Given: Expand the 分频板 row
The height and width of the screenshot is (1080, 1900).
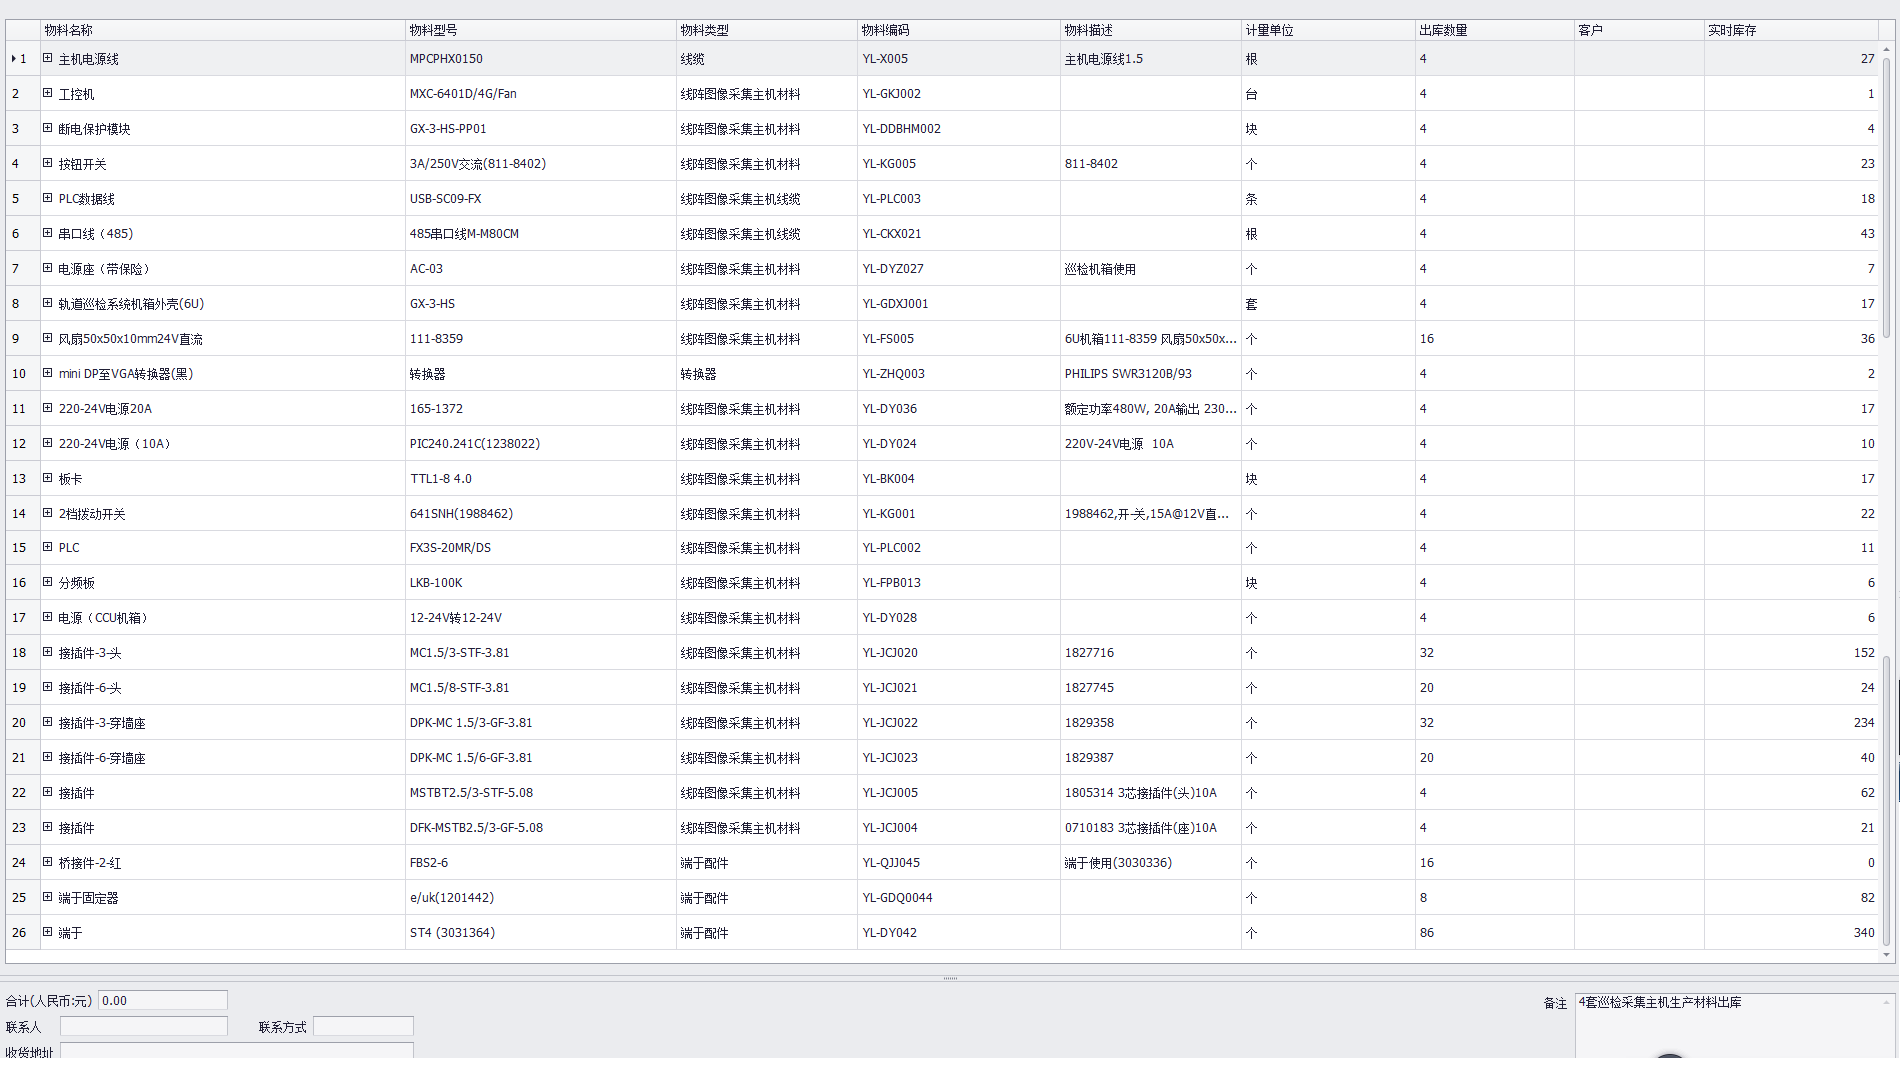Looking at the screenshot, I should click(47, 583).
